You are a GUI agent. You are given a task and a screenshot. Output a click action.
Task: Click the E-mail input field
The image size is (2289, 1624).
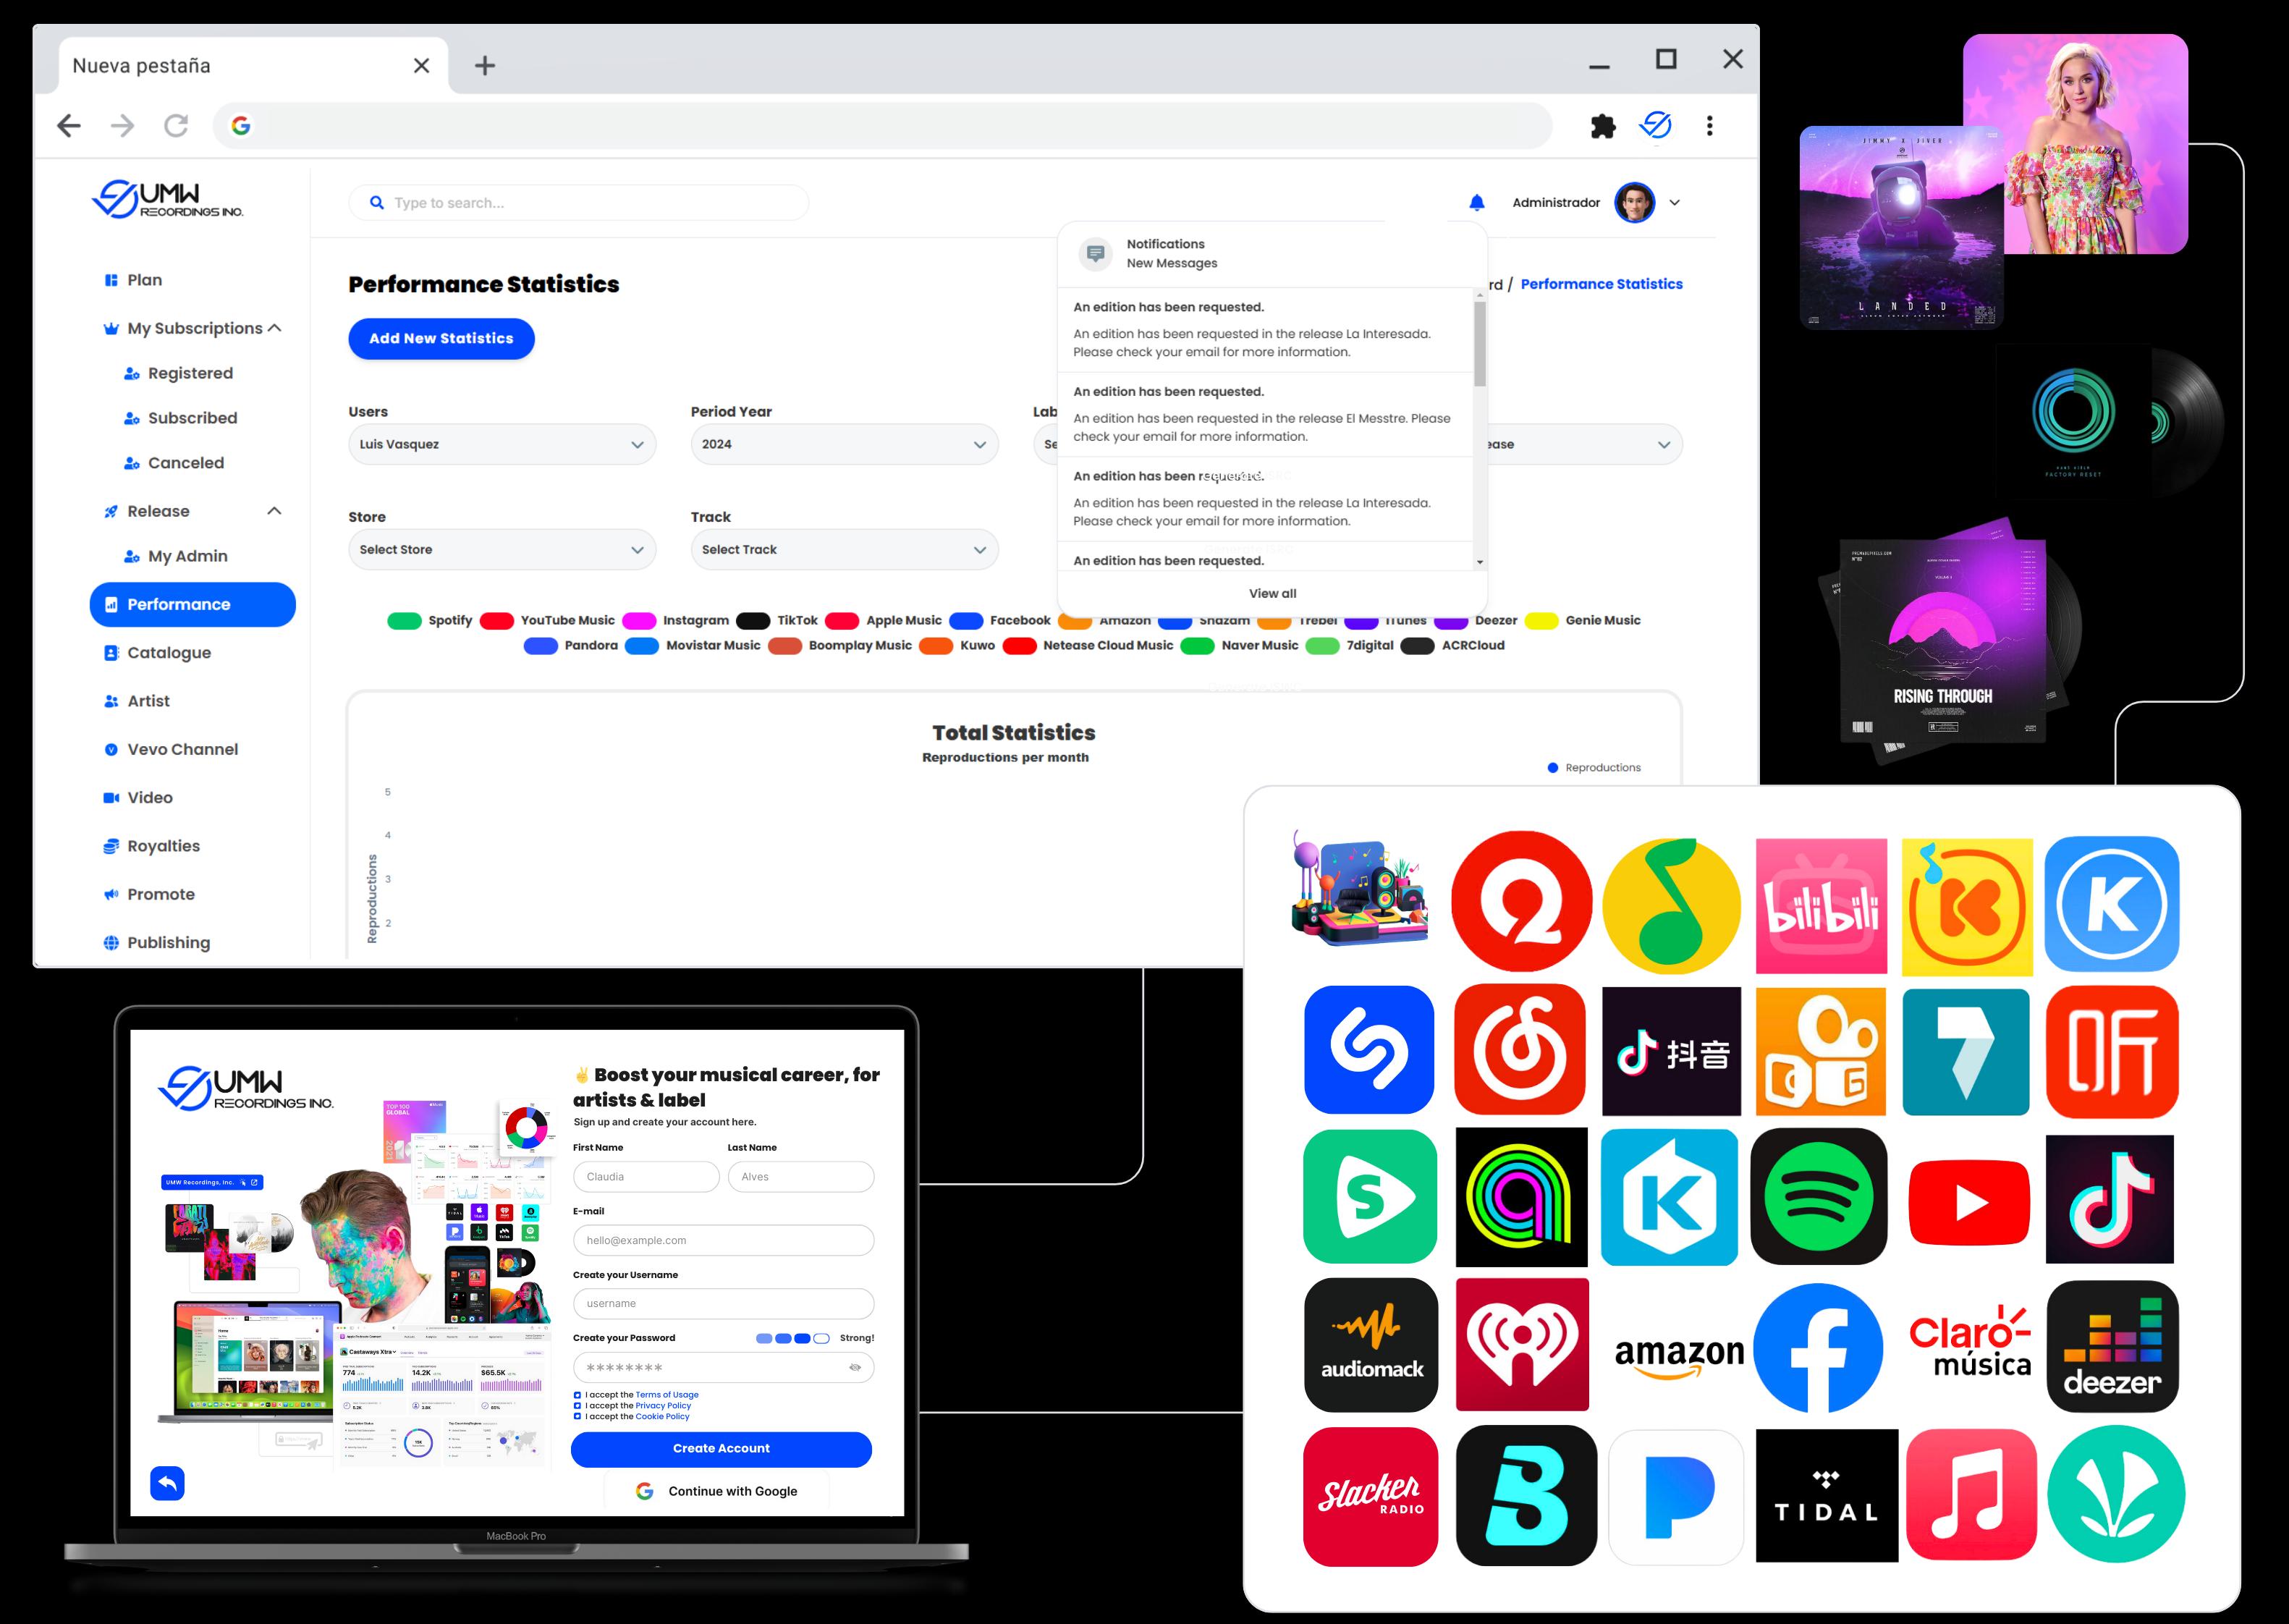723,1240
